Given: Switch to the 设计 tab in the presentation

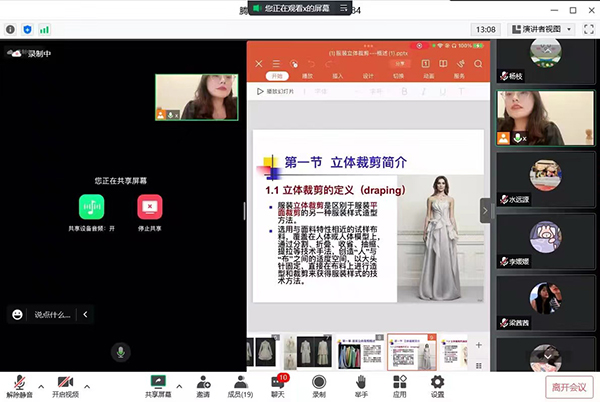Looking at the screenshot, I should tap(368, 75).
